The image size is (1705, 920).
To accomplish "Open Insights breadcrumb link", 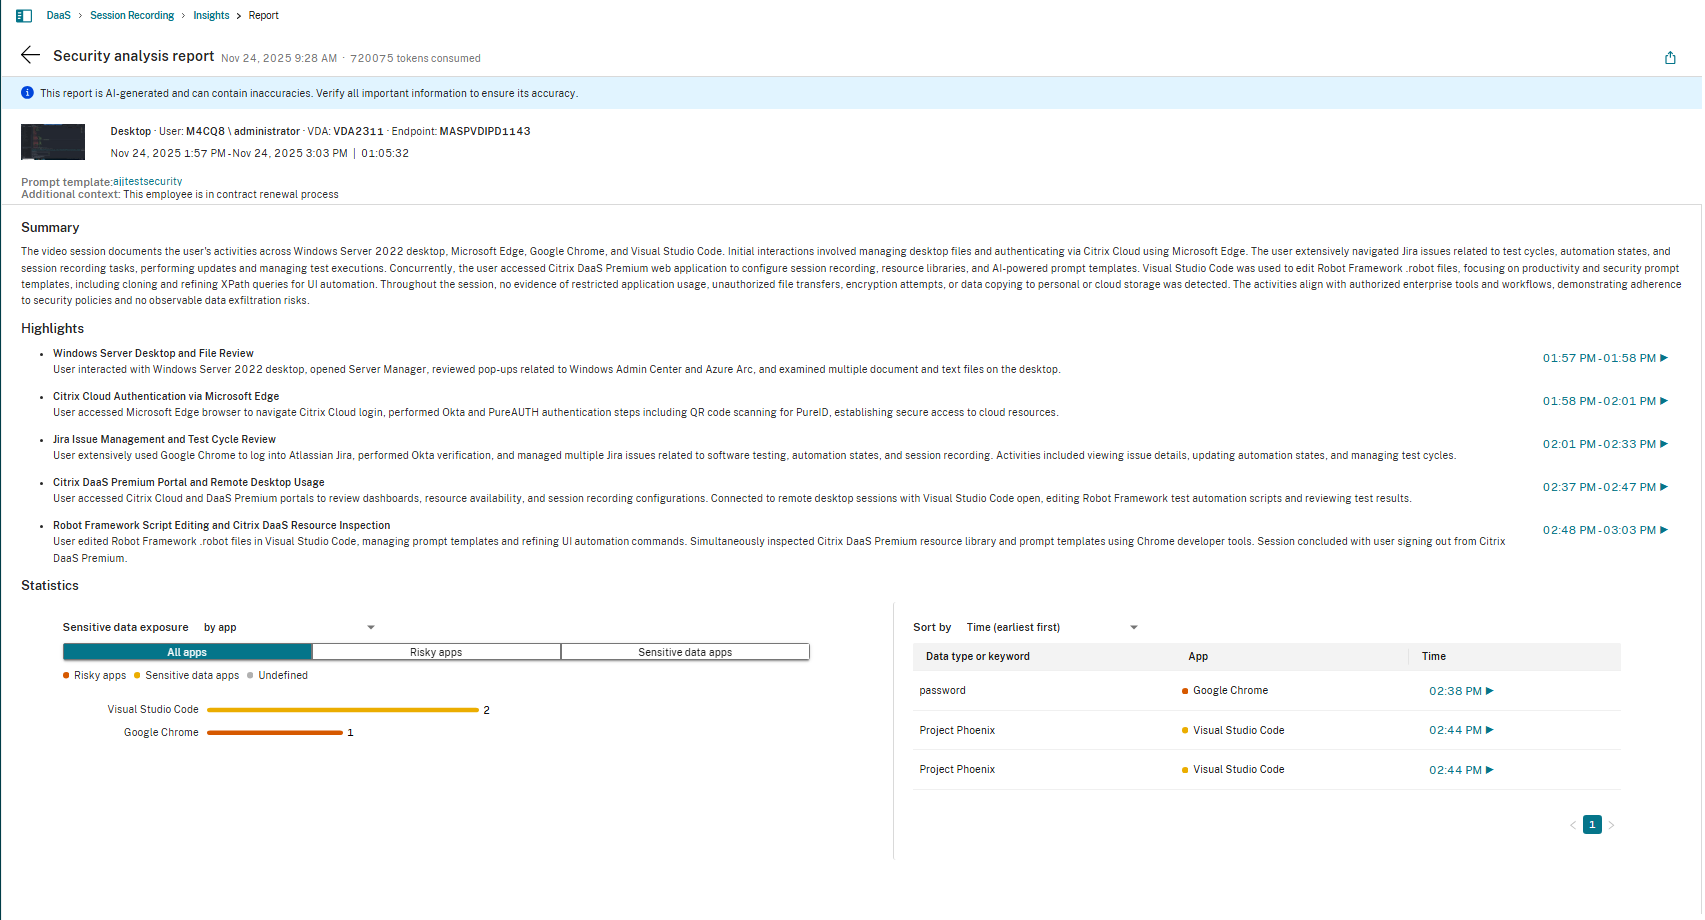I will tap(211, 16).
